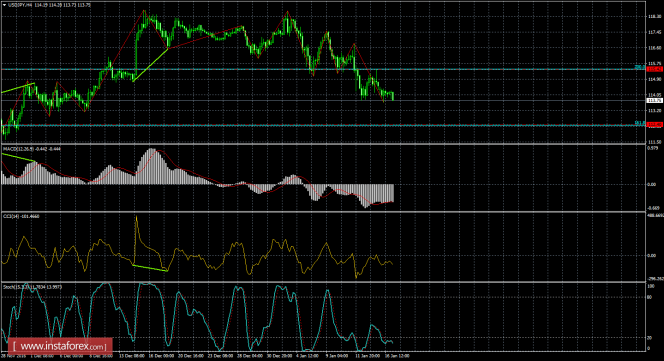This screenshot has height=361, width=664.
Task: Select the yellow-green divergence line on MACD panel
Action: pos(19,158)
